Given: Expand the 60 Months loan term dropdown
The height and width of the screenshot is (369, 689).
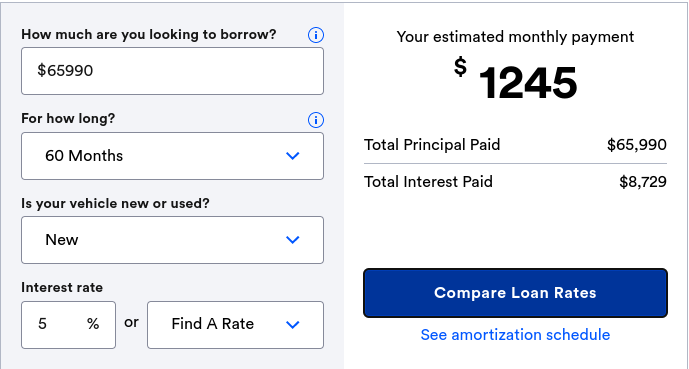Looking at the screenshot, I should click(172, 156).
